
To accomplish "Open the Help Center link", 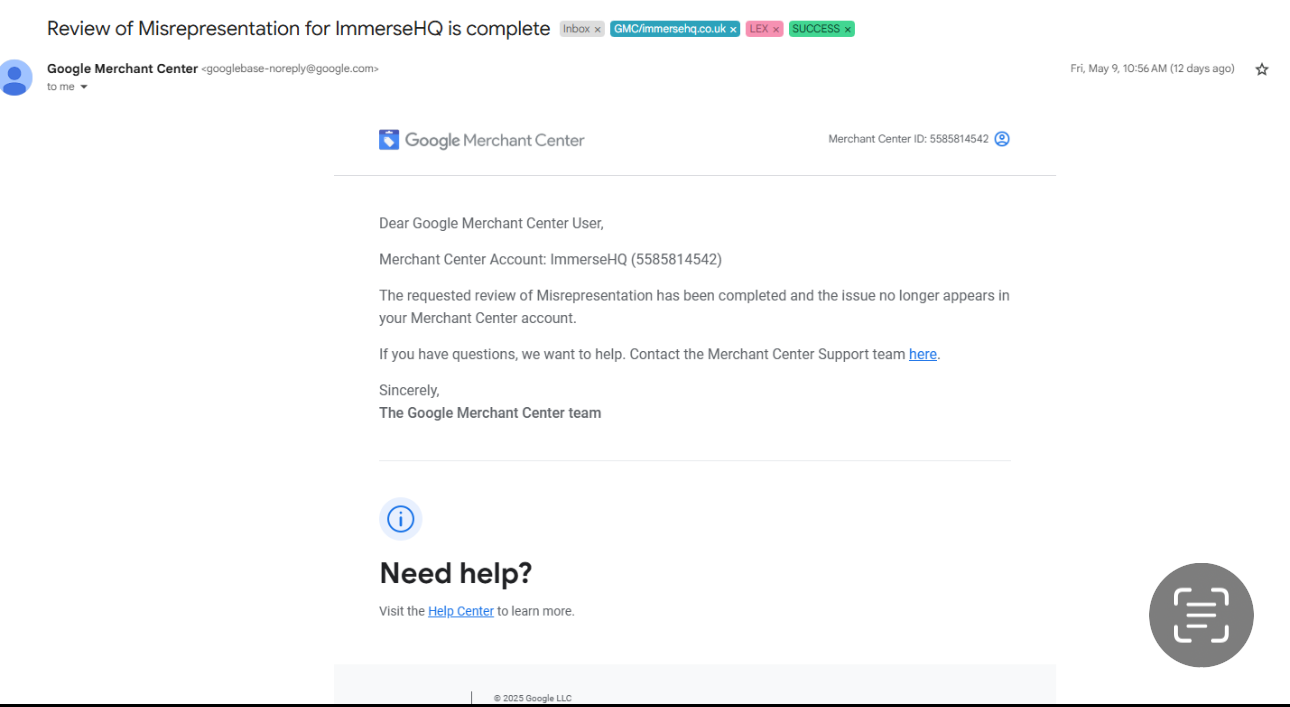I will tap(461, 611).
